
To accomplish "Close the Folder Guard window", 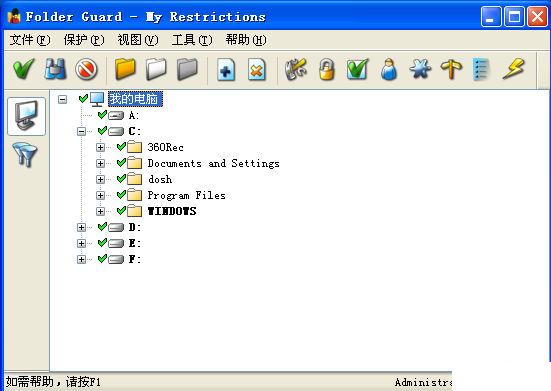I will [x=537, y=17].
